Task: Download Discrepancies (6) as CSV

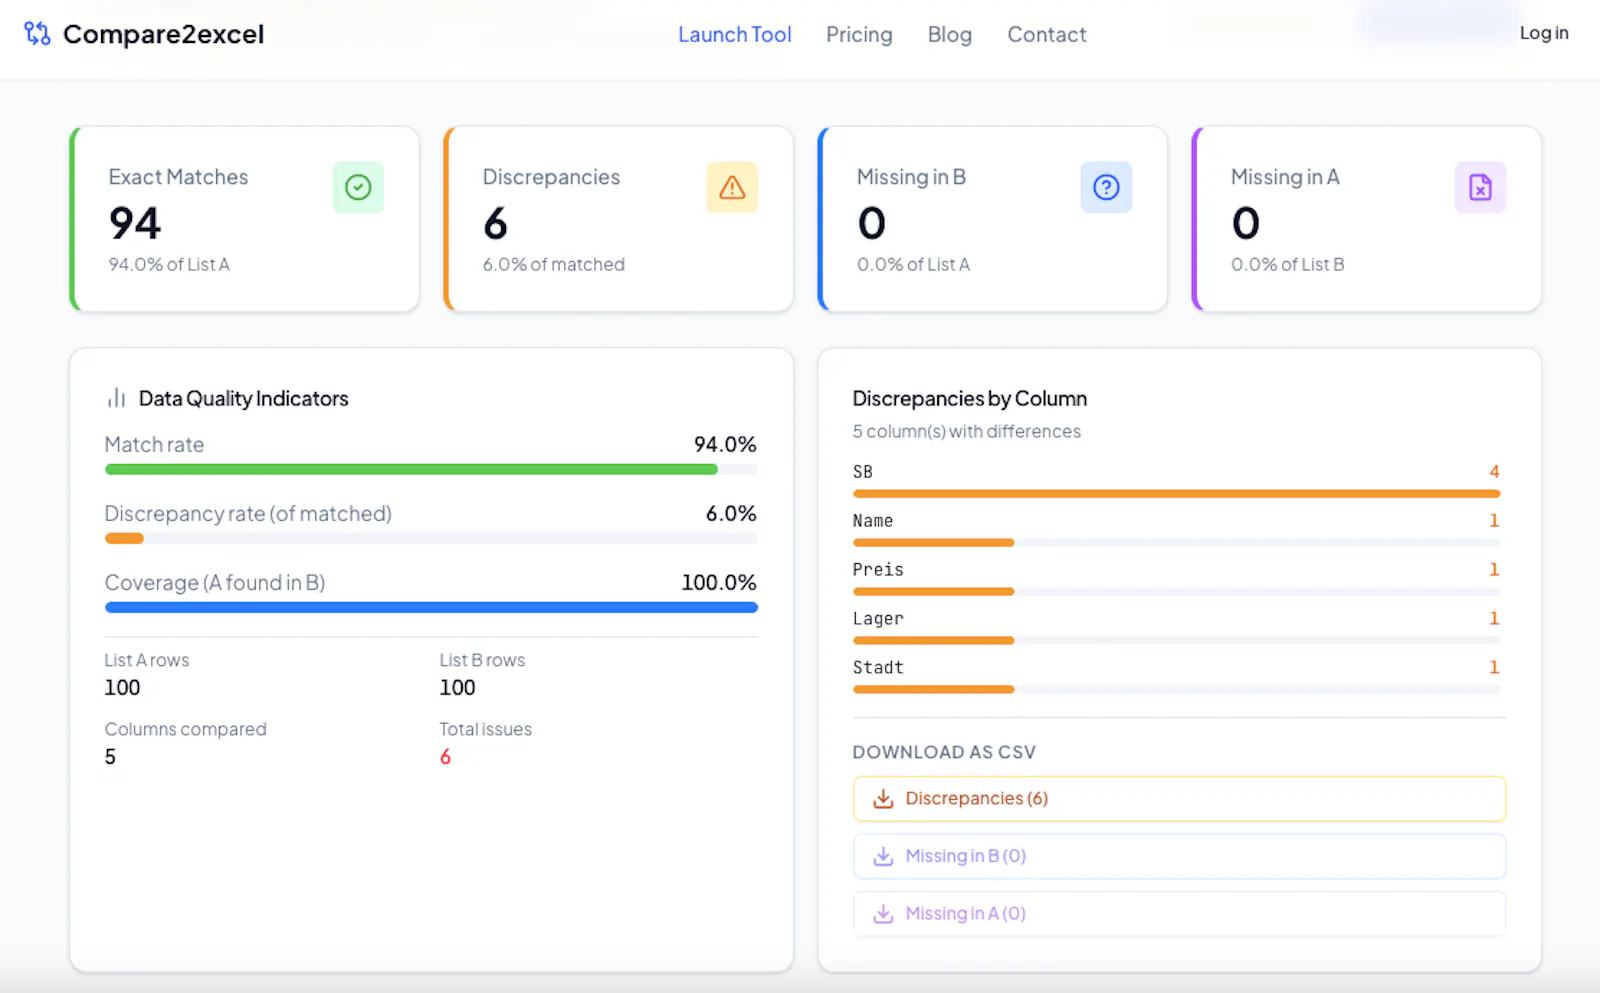Action: point(1179,799)
